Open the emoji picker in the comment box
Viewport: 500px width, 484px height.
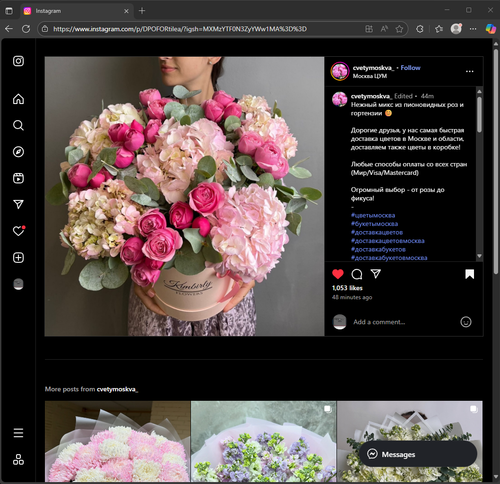coord(466,322)
